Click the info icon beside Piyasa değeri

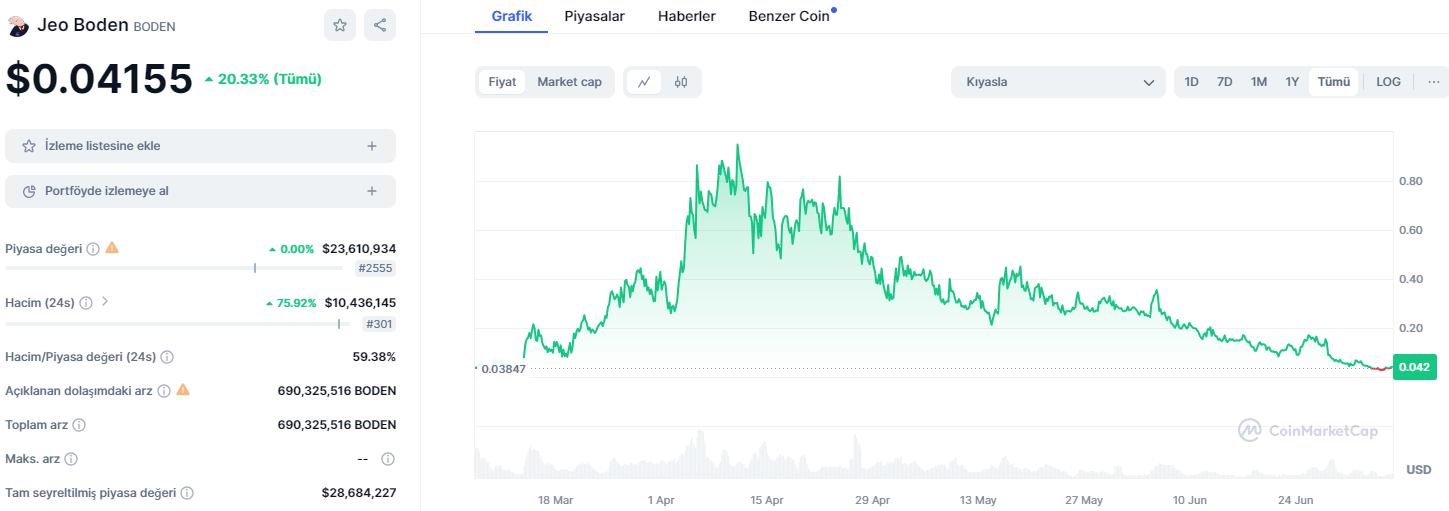92,248
